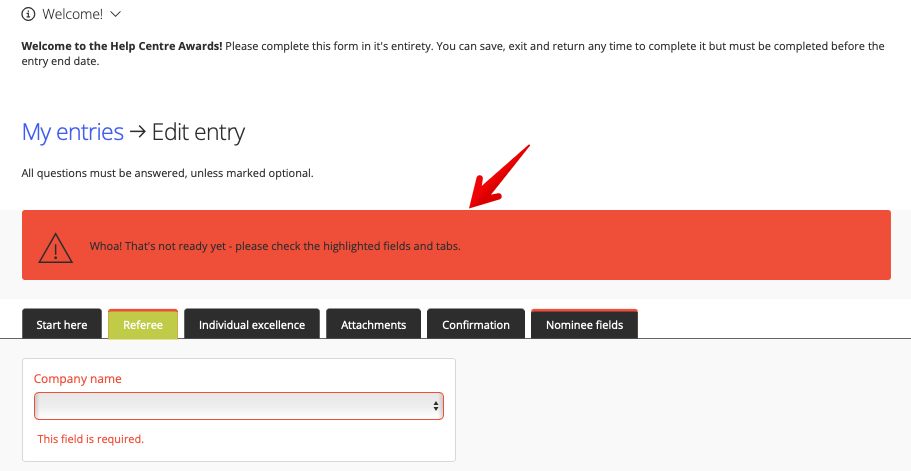Collapse the Welcome! section chevron
Viewport: 911px width, 471px height.
(x=116, y=14)
